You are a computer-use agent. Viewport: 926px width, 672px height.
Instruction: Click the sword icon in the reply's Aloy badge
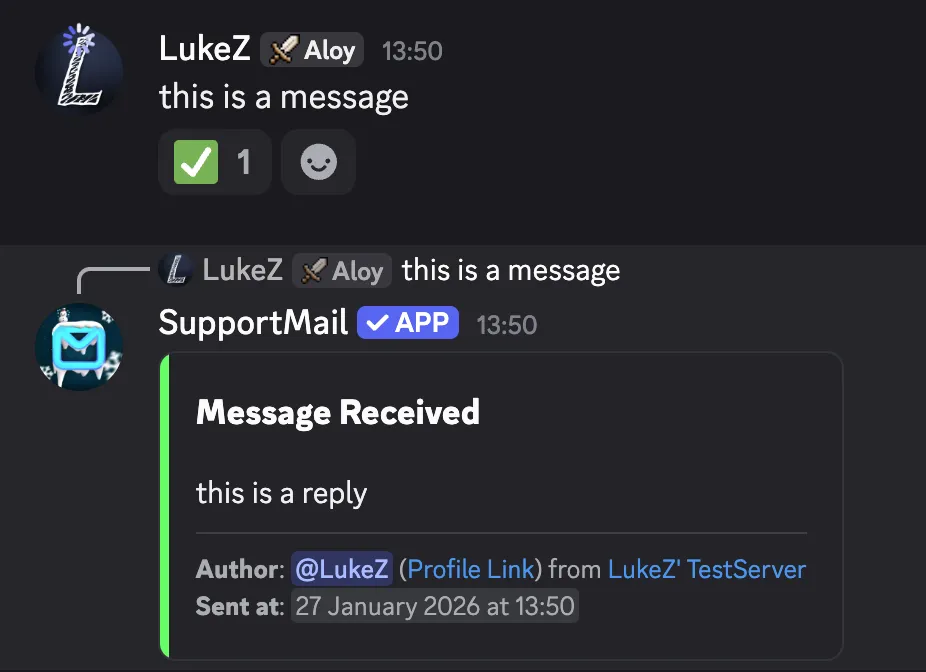pyautogui.click(x=314, y=270)
